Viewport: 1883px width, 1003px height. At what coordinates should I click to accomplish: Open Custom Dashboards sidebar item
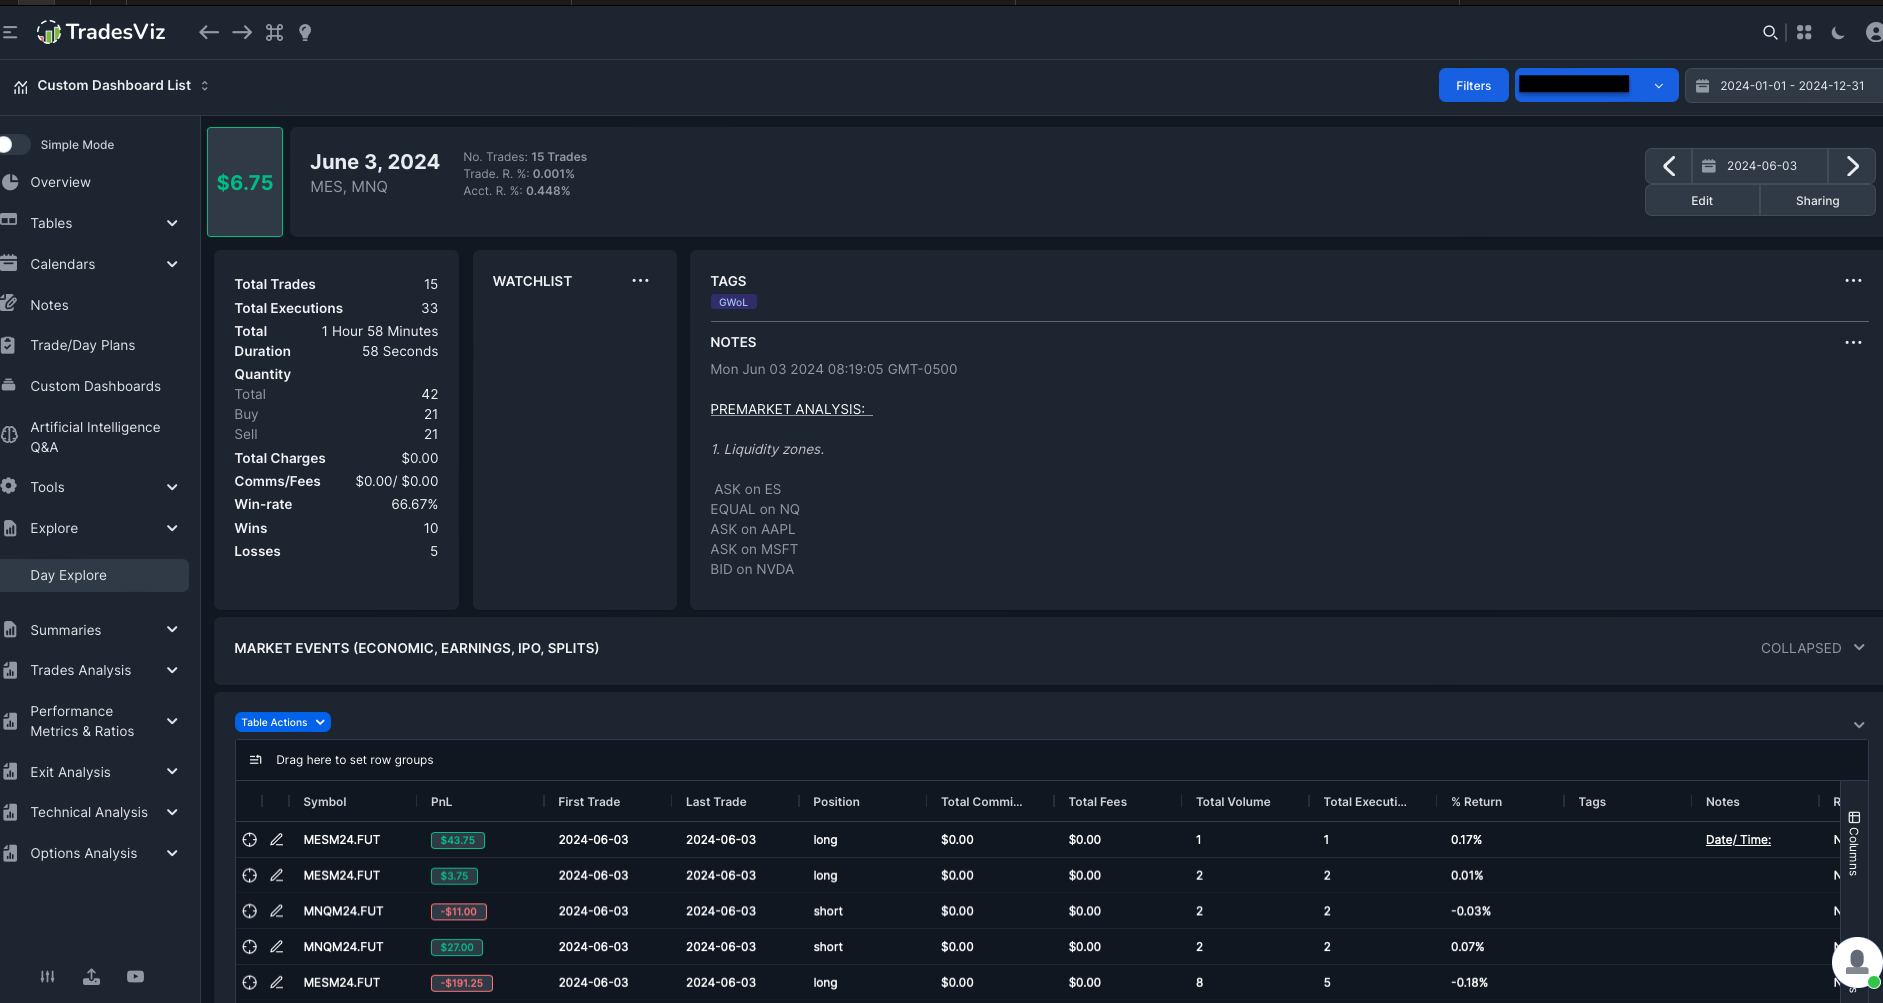(94, 386)
